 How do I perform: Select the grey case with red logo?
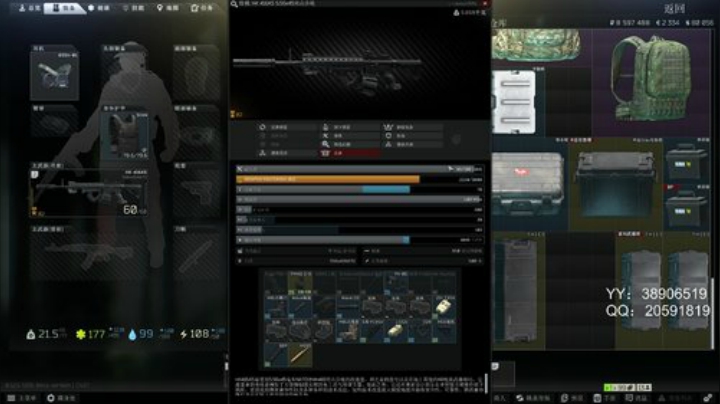pos(529,184)
